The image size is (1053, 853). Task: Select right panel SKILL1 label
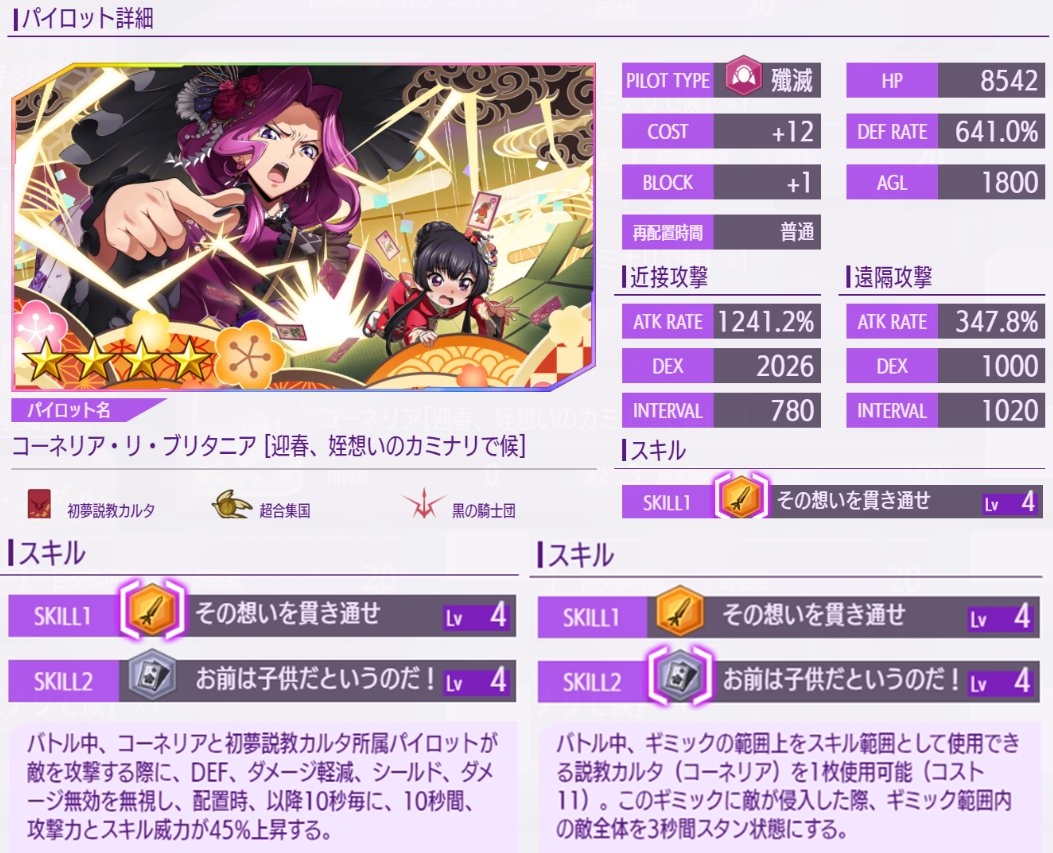(x=592, y=617)
